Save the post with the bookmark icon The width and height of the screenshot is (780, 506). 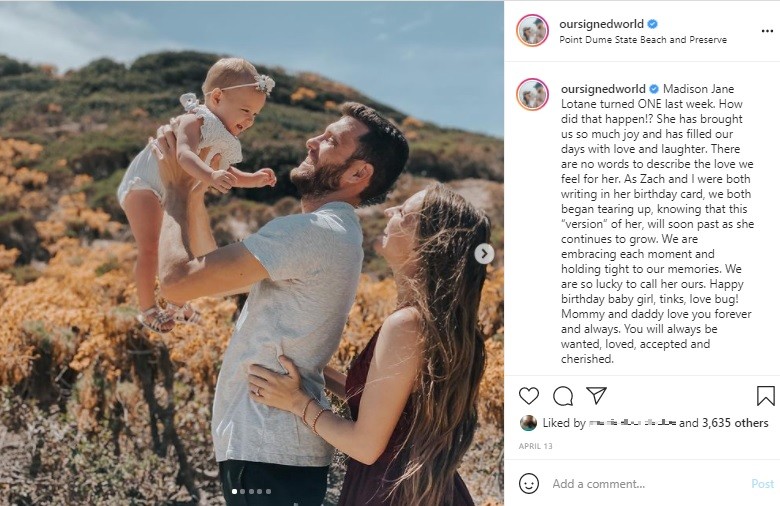(x=766, y=396)
